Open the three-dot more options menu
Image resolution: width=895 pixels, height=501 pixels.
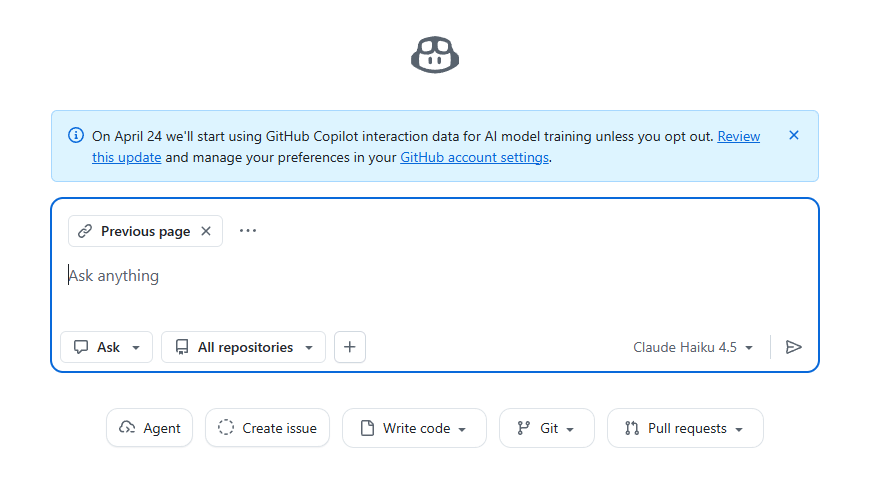(248, 231)
